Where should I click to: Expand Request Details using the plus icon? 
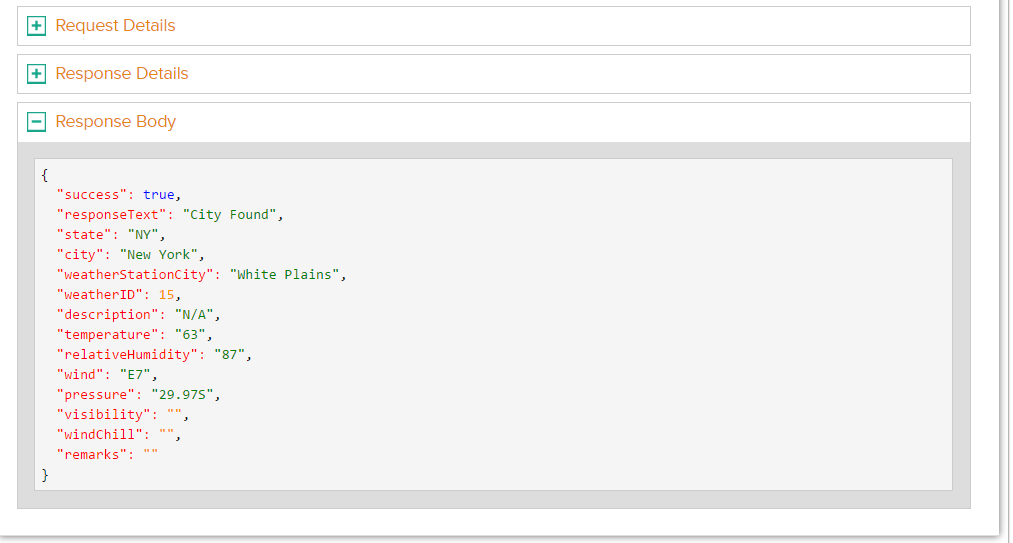tap(36, 26)
